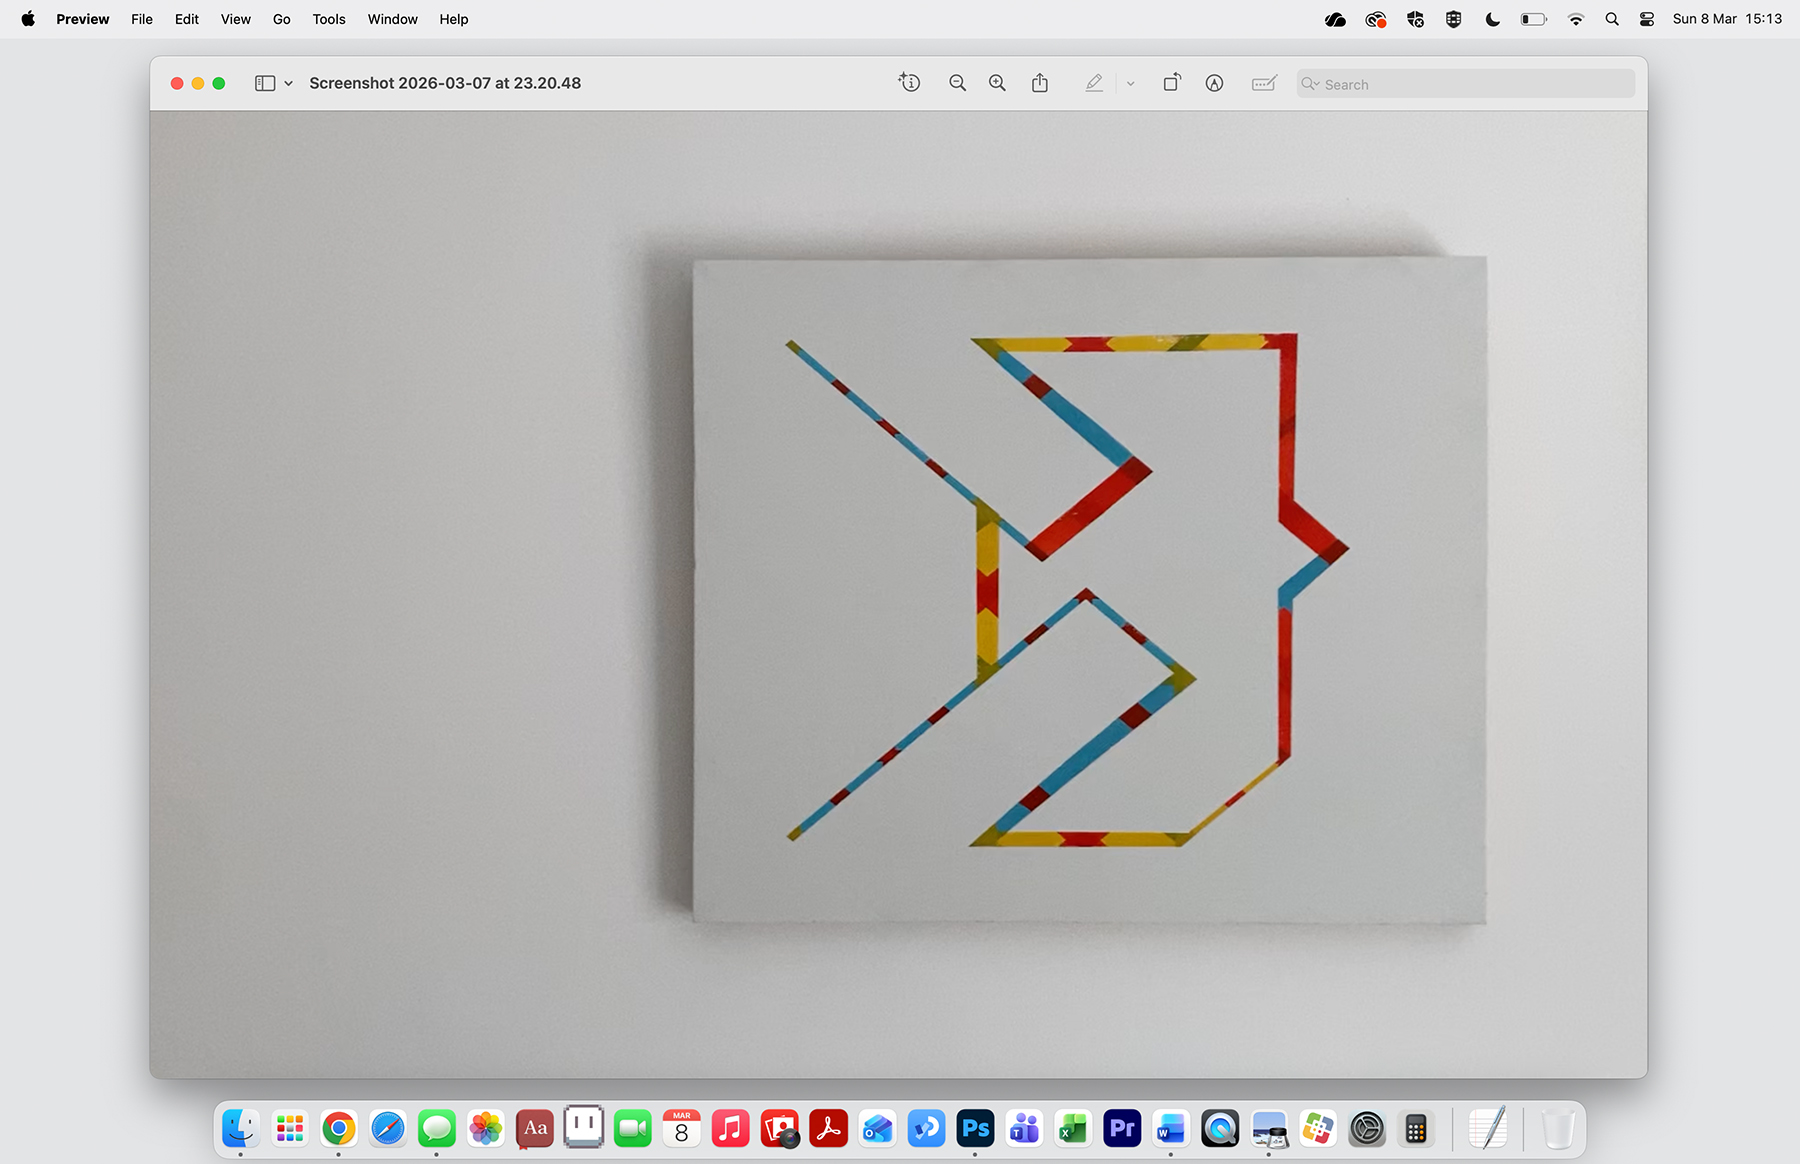Screen dimensions: 1800x1164
Task: Rotate the image left
Action: point(1171,83)
